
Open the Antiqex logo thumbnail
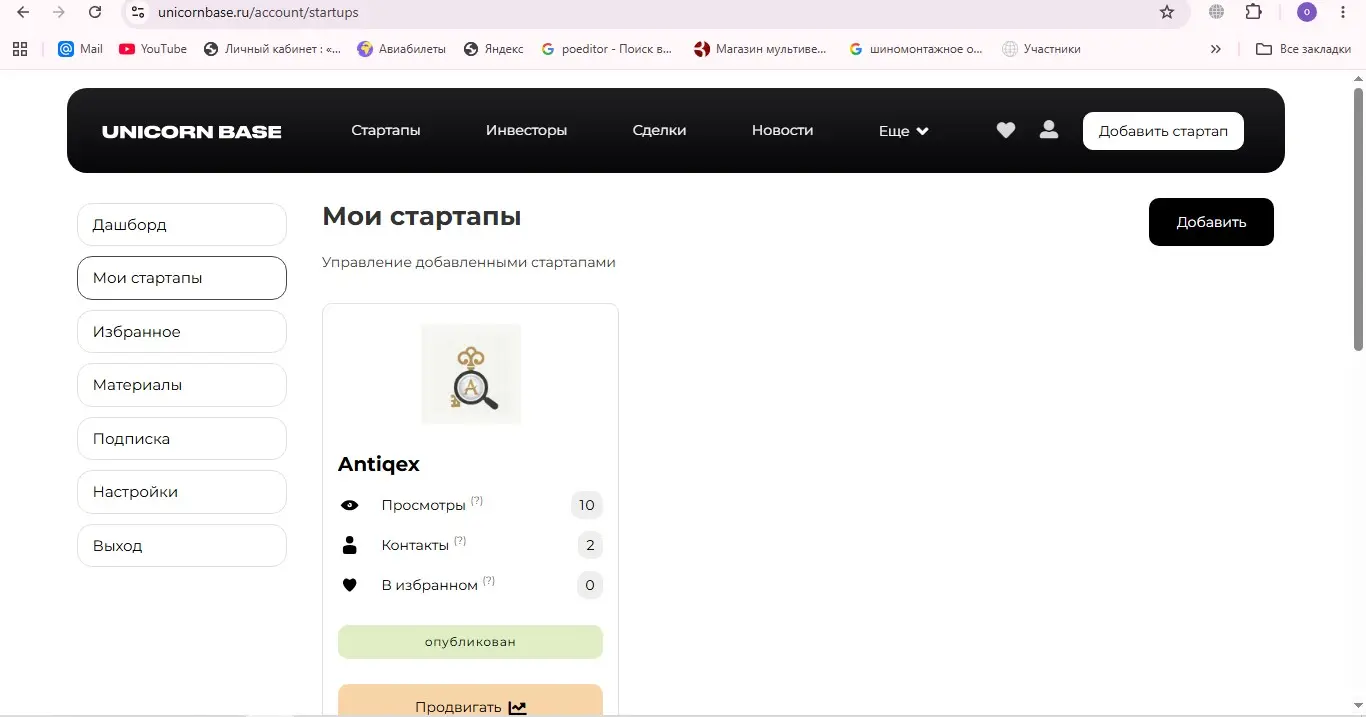[x=471, y=374]
